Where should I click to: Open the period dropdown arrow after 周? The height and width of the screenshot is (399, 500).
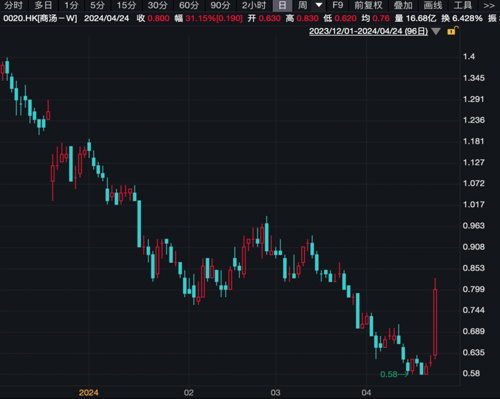click(319, 5)
